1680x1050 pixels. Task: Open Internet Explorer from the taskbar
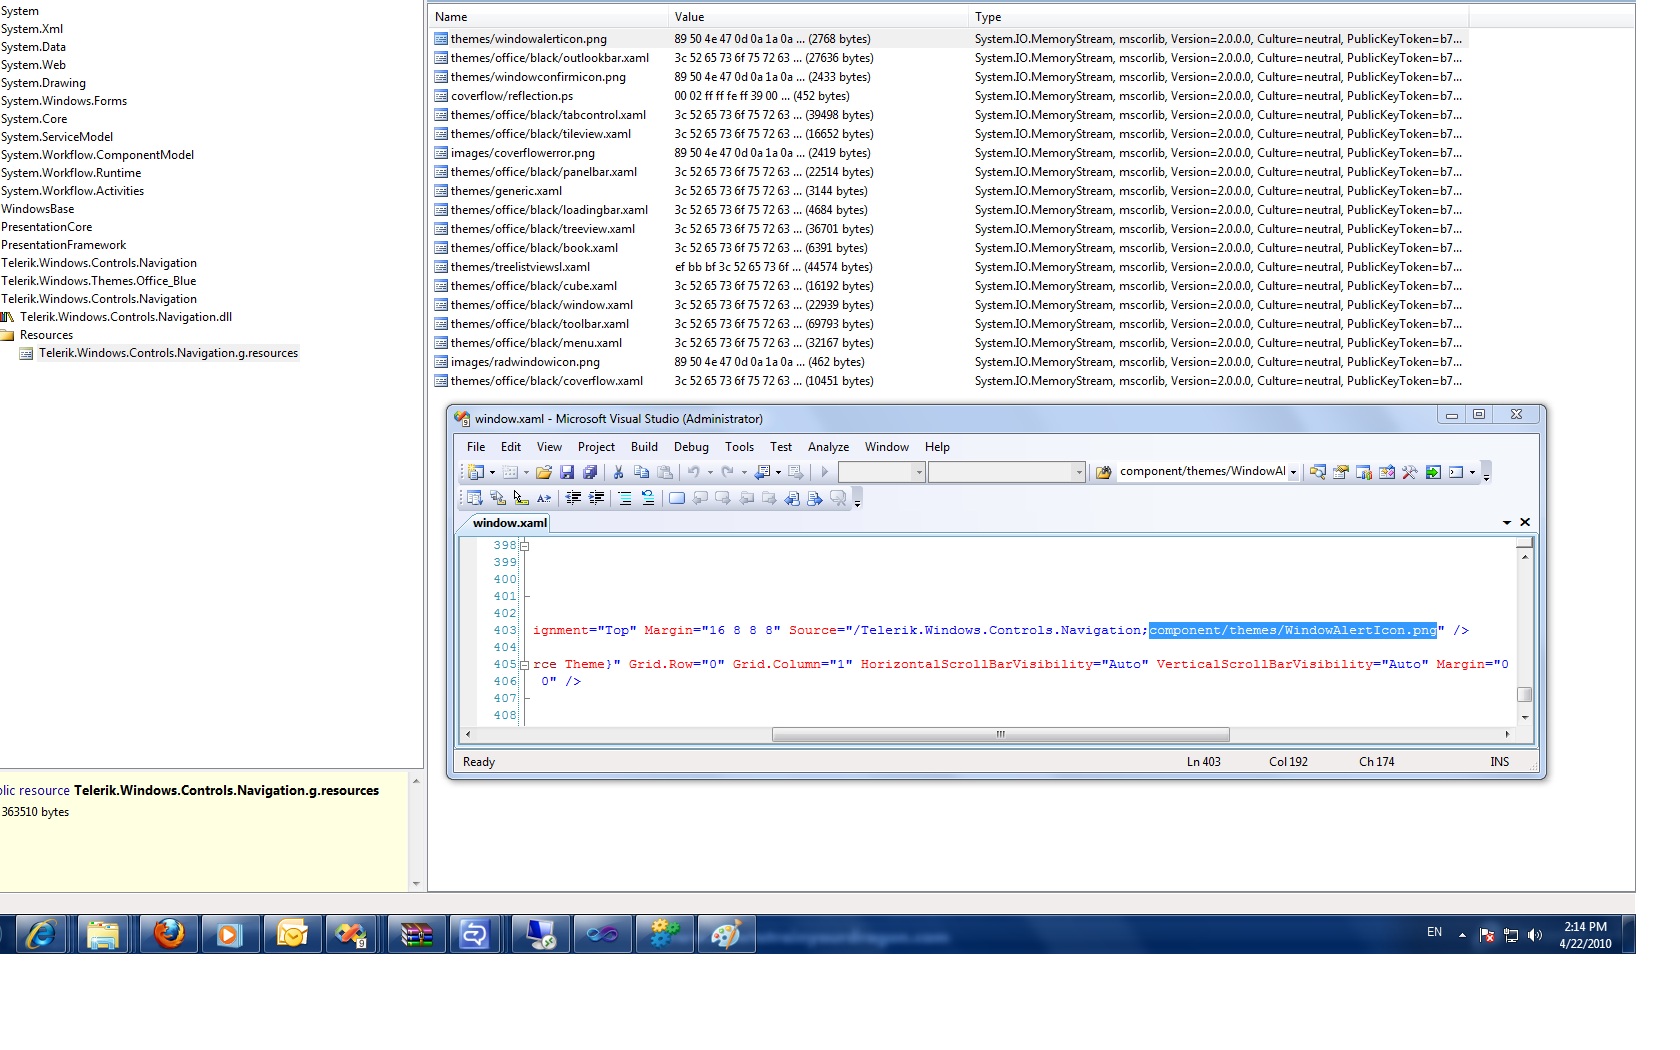pyautogui.click(x=40, y=934)
